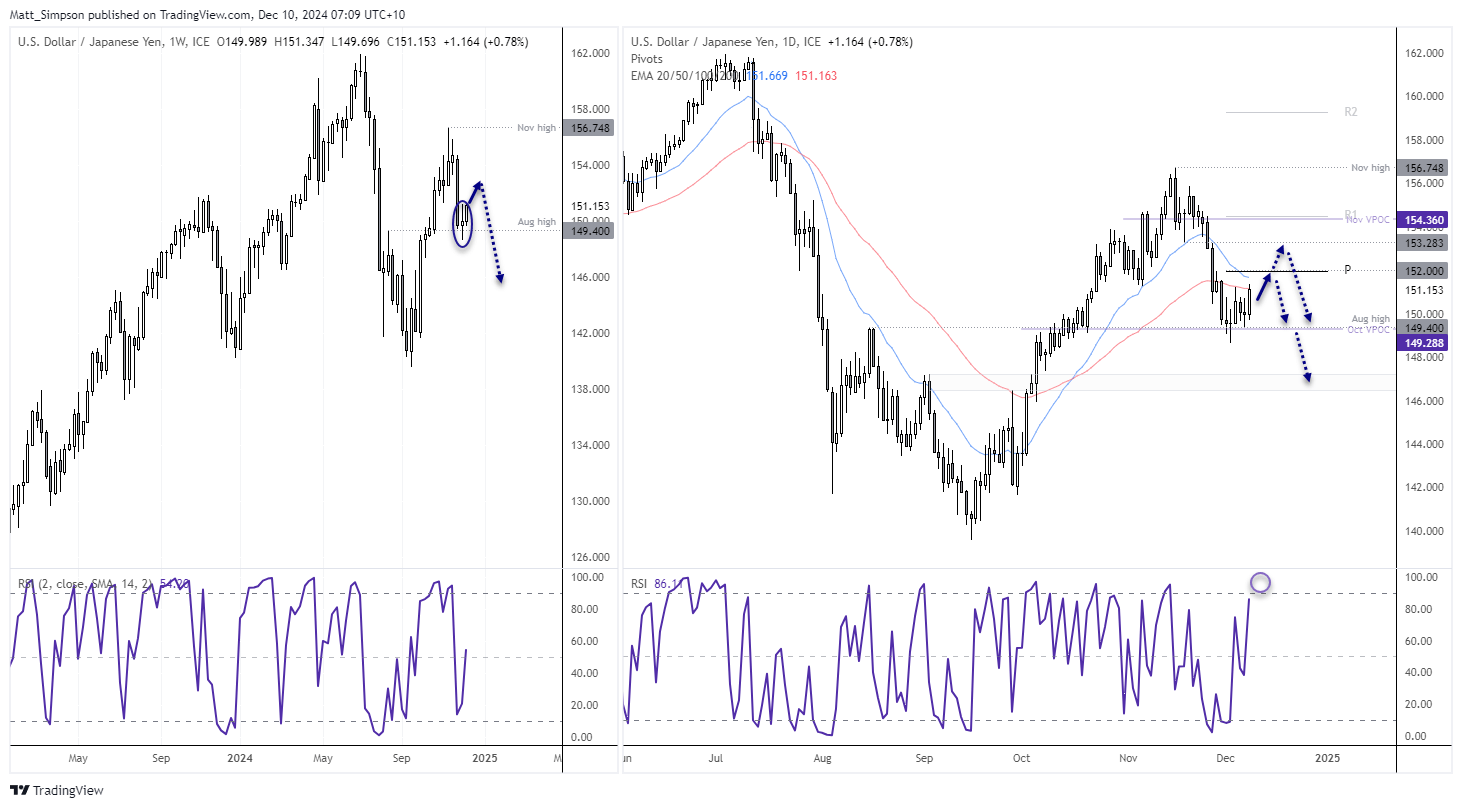1462x808 pixels.
Task: Select the R2 pivot label
Action: coord(1351,112)
